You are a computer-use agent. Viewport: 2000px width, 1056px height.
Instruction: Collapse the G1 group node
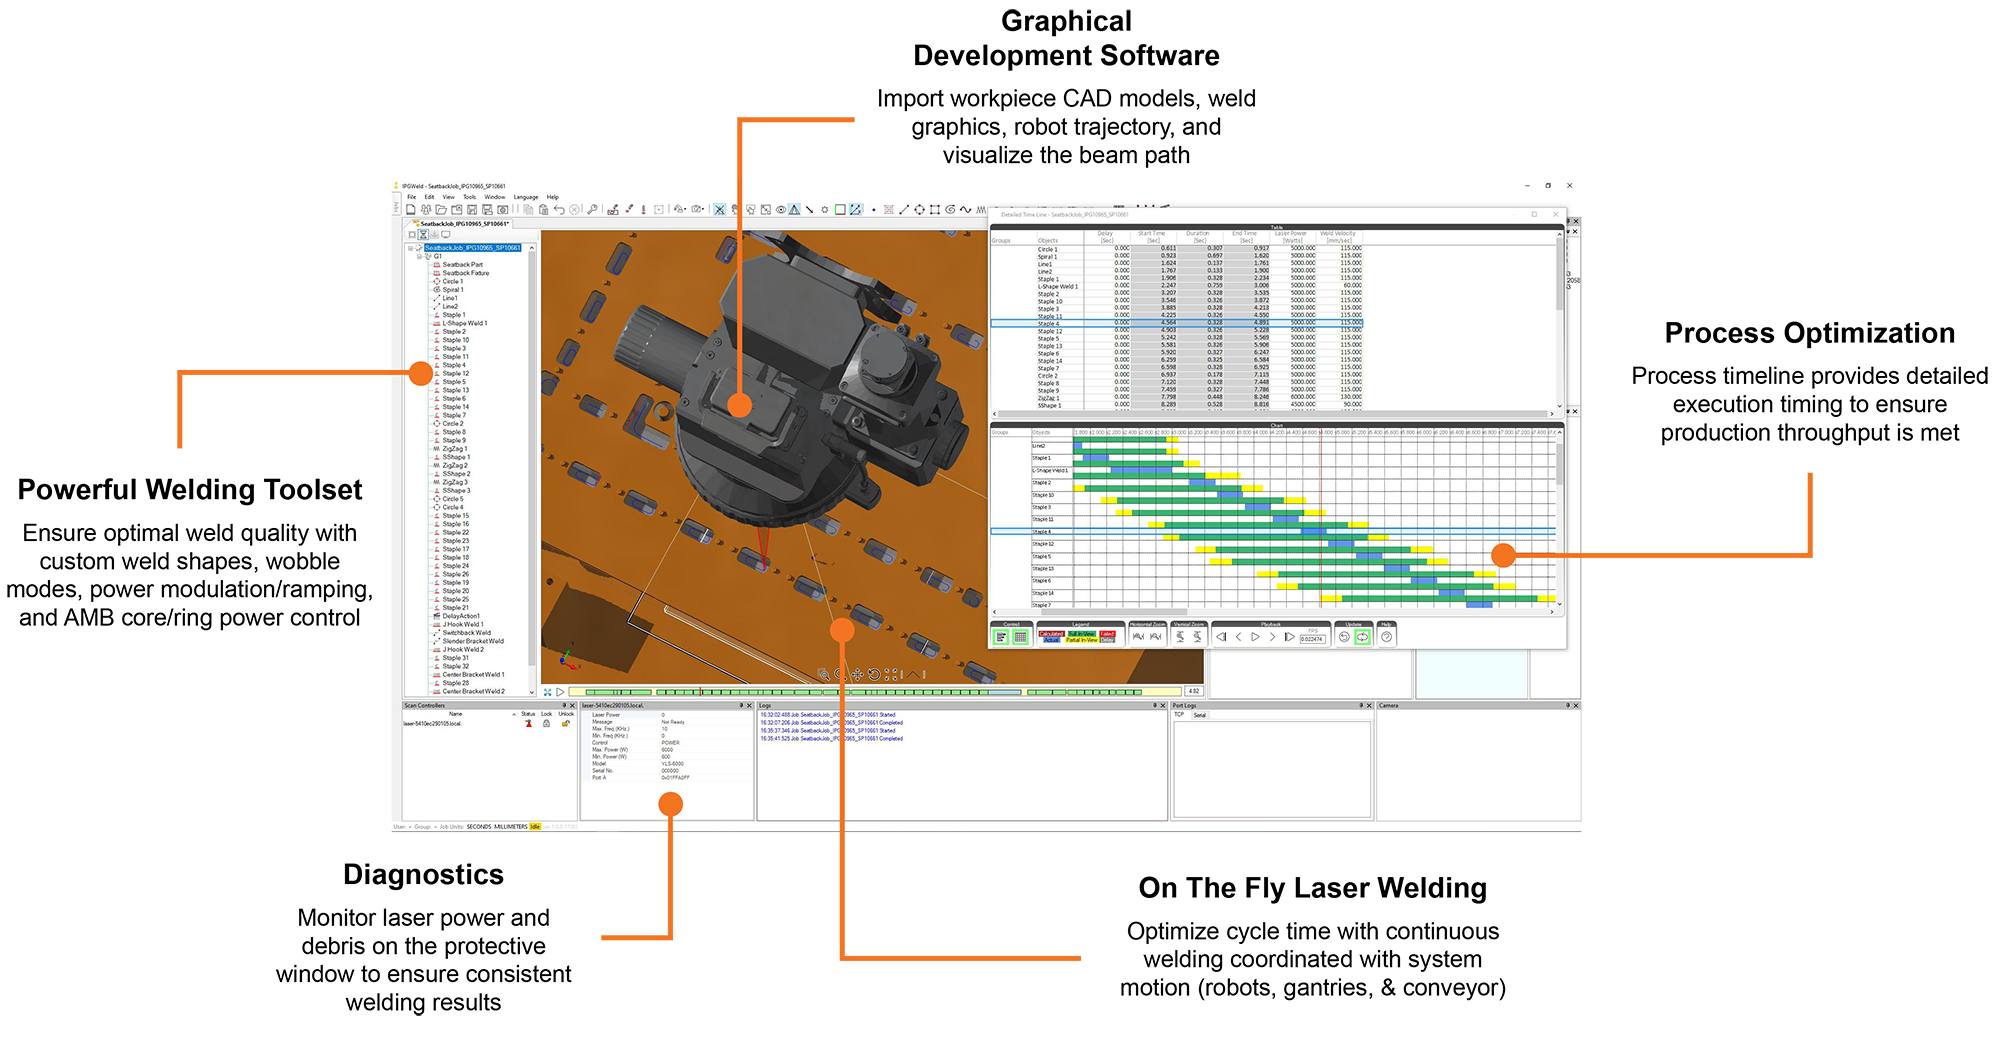[419, 257]
